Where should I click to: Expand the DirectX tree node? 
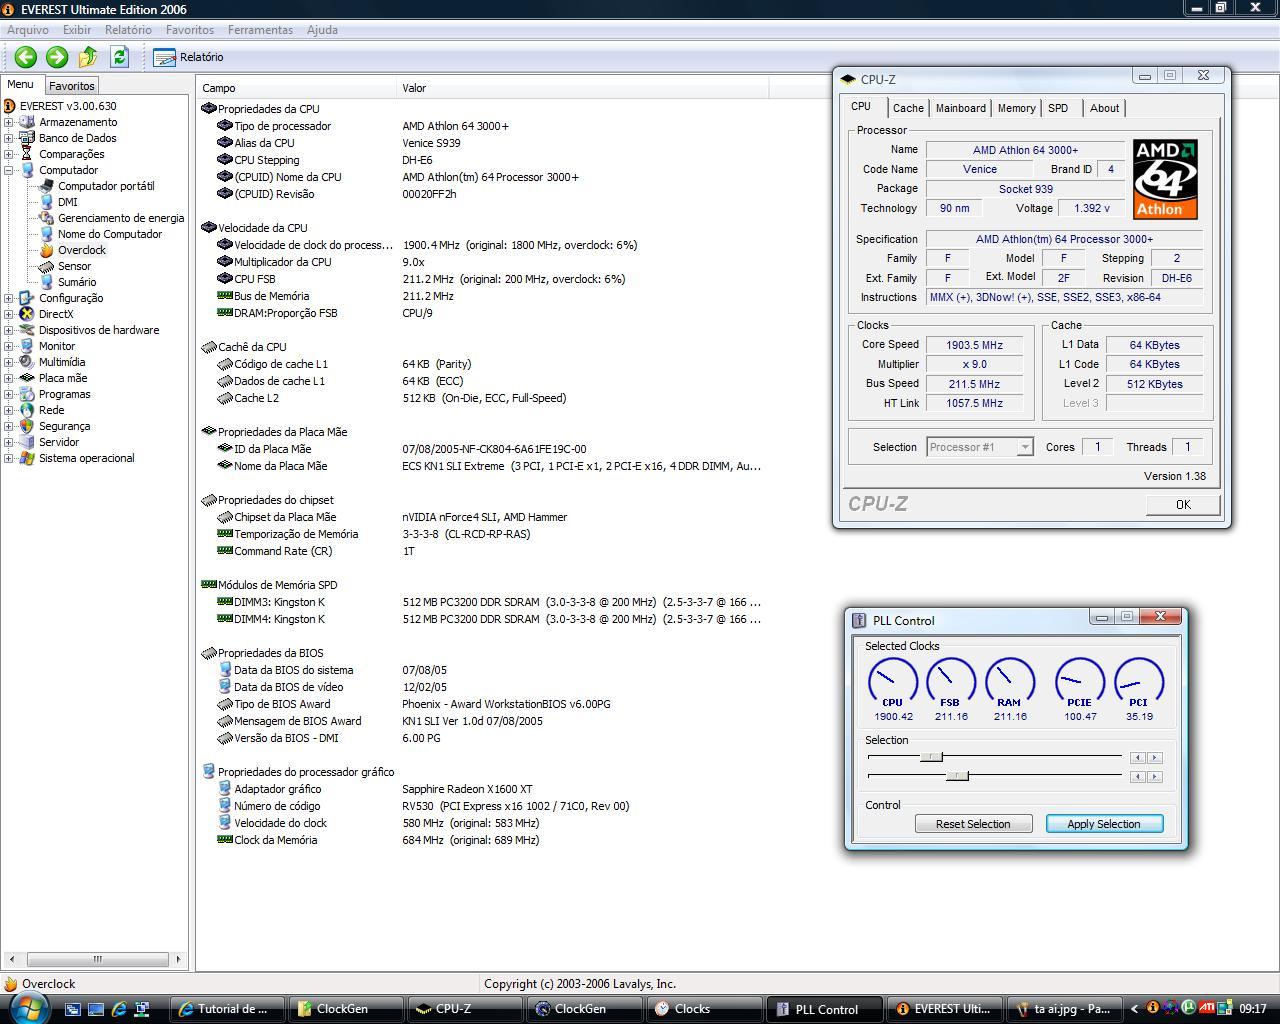[x=9, y=314]
